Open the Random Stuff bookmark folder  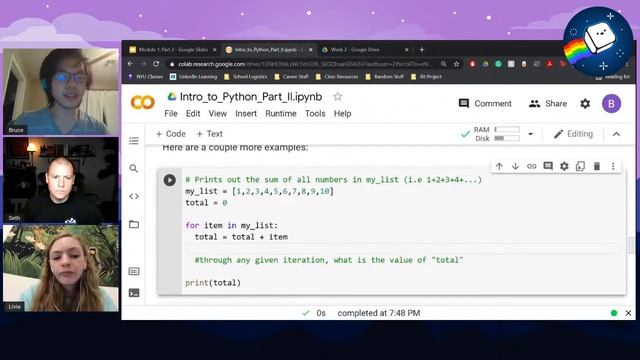(384, 77)
